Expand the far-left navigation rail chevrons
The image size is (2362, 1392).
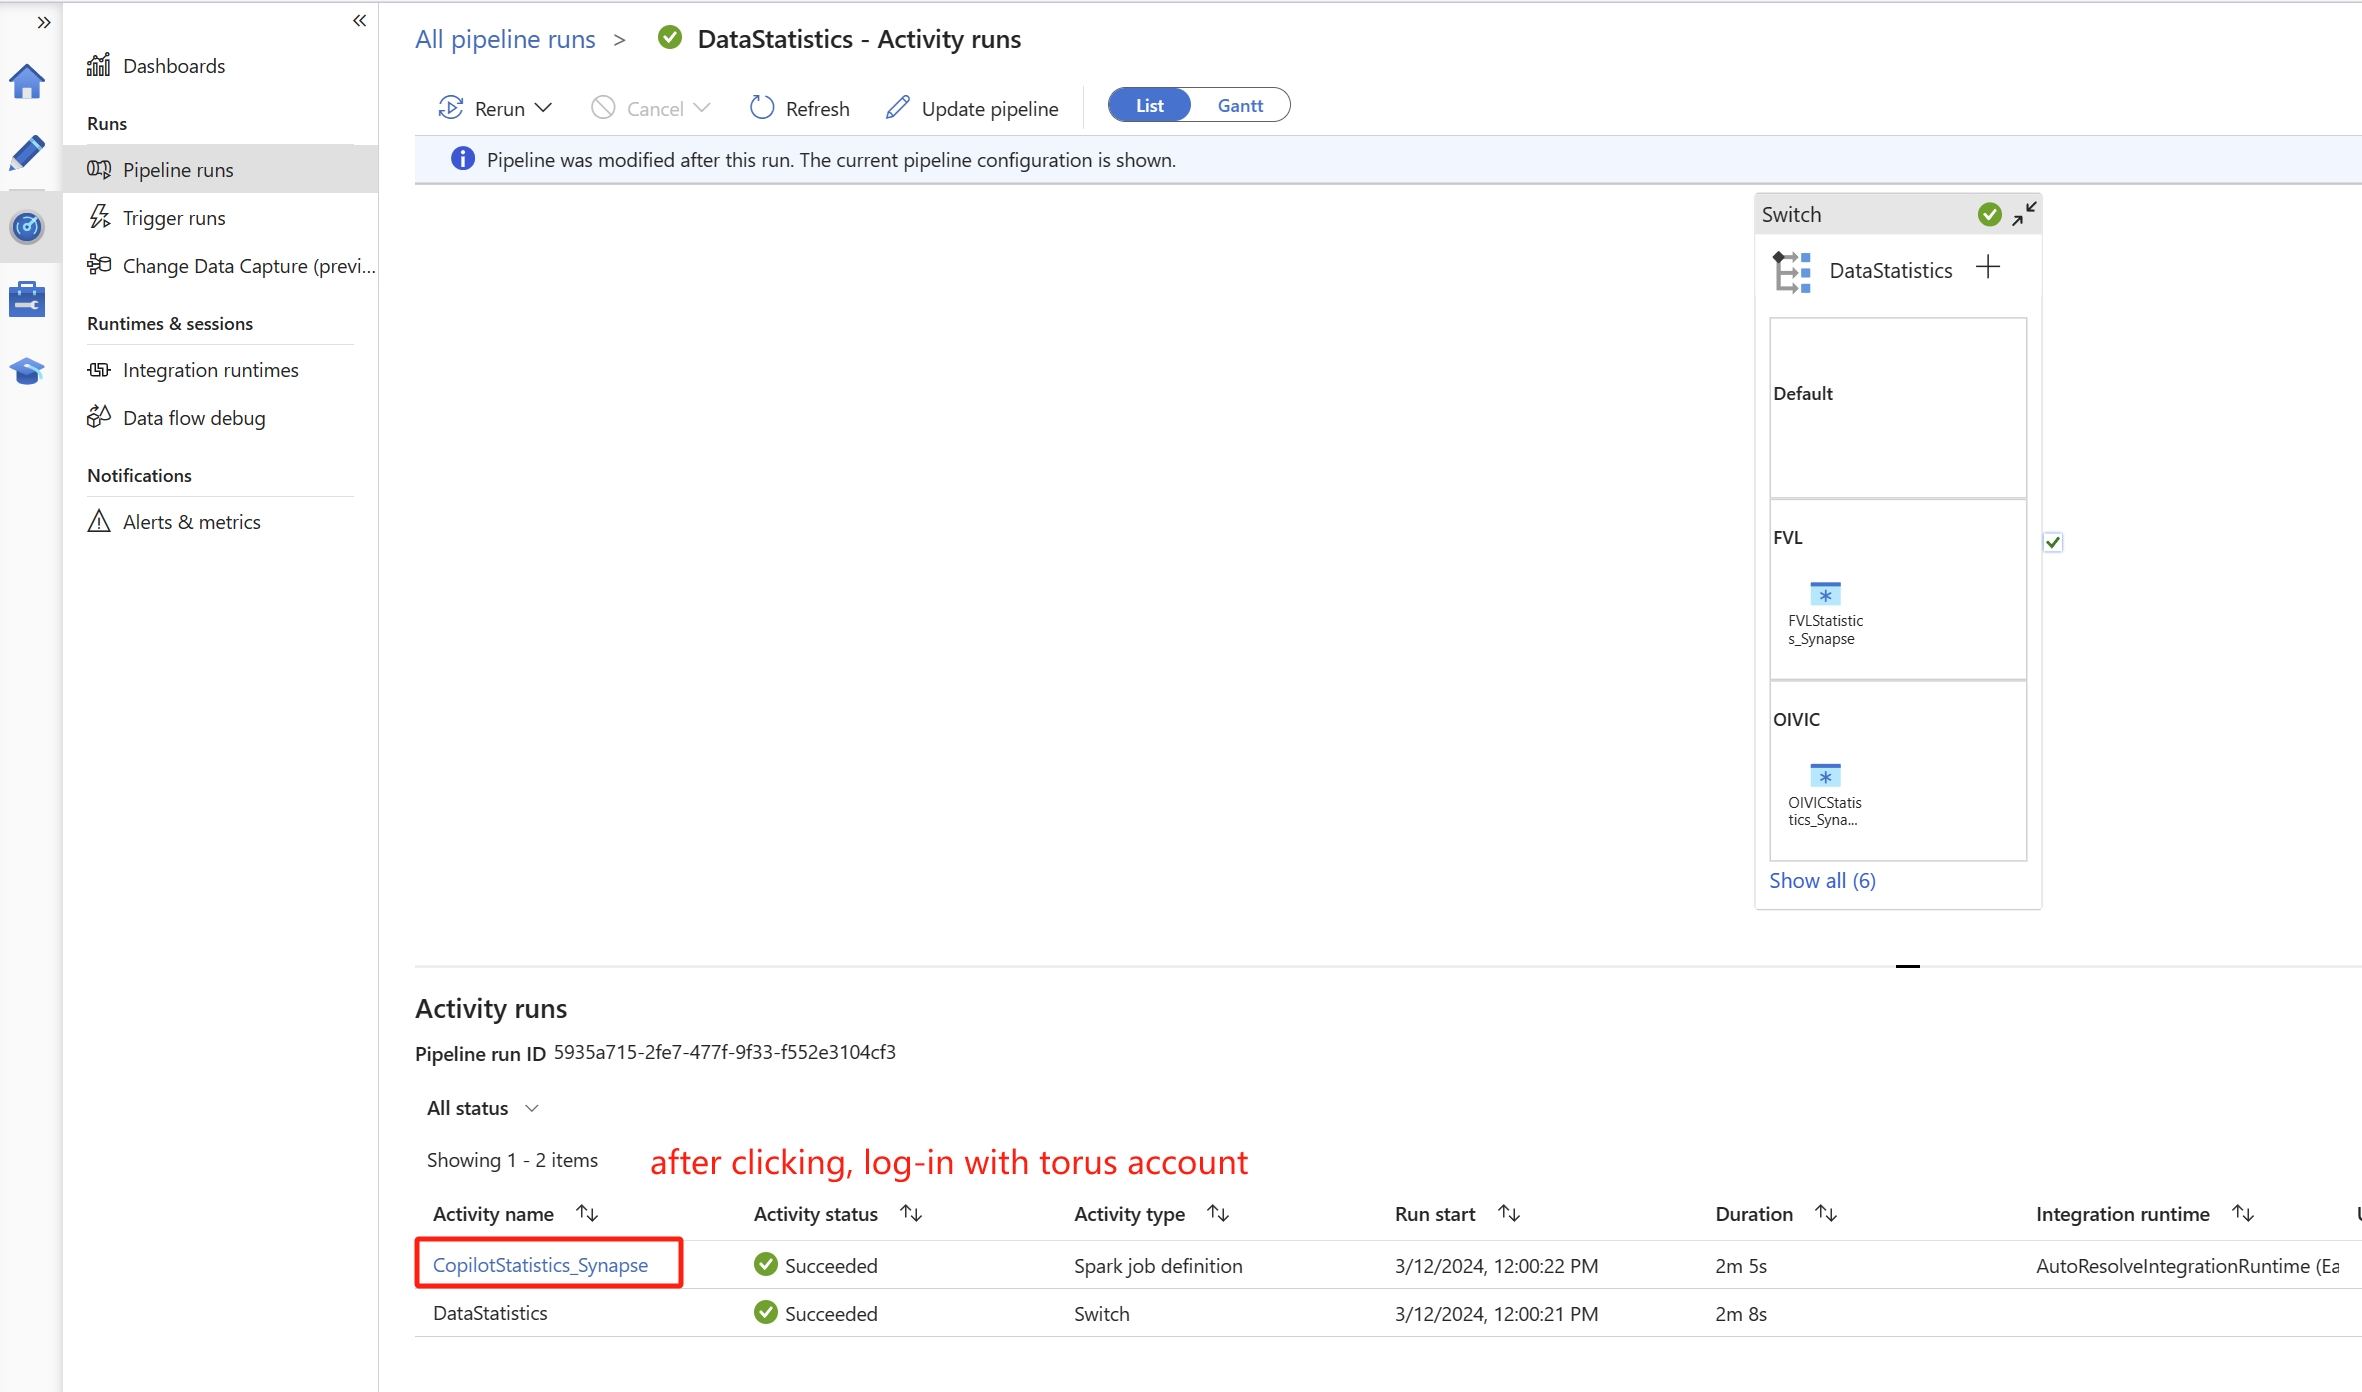coord(43,22)
